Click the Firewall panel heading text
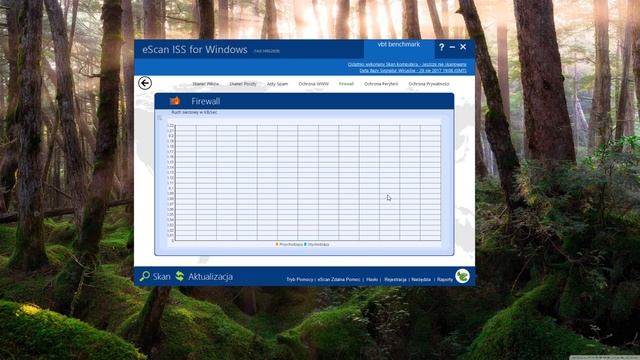This screenshot has width=640, height=360. pos(205,101)
